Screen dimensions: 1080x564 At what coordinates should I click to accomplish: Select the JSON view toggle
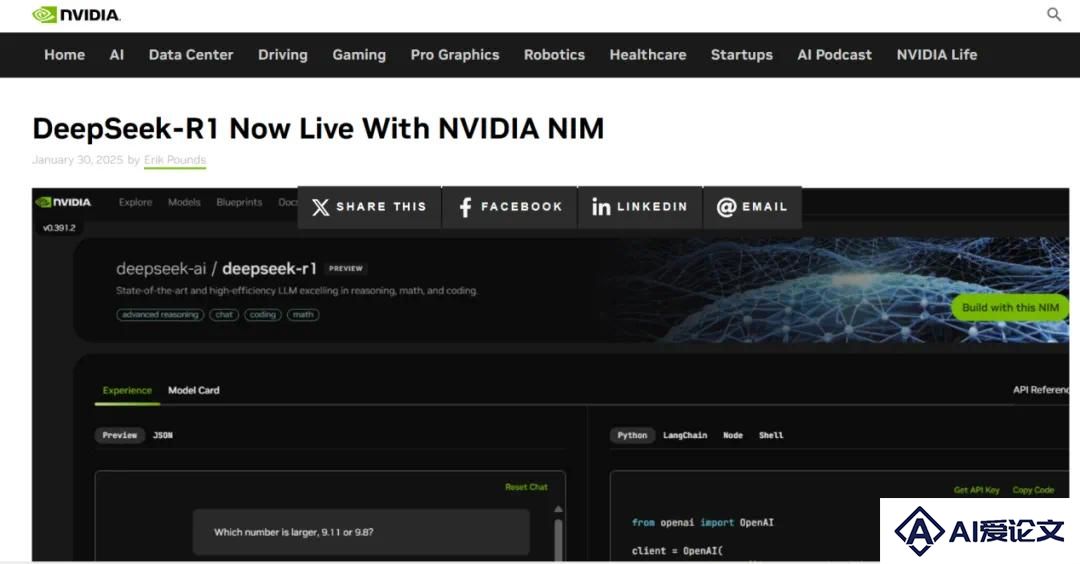coord(163,435)
